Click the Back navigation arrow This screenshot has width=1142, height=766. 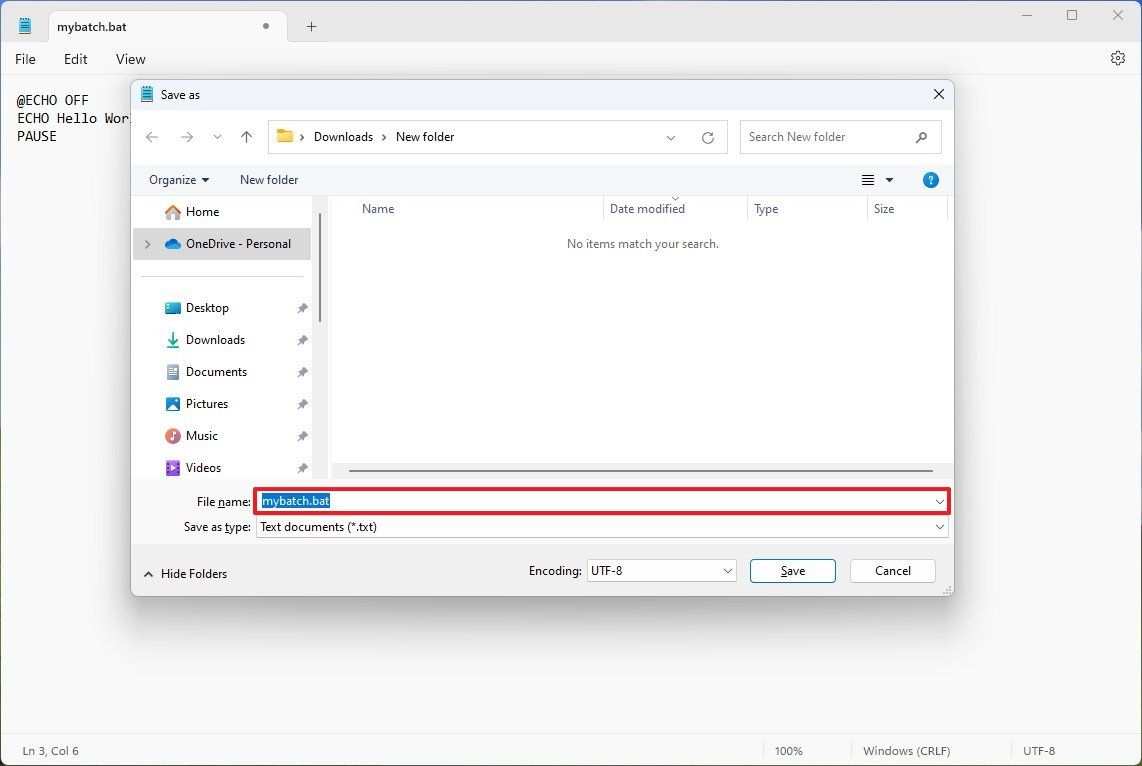point(152,136)
